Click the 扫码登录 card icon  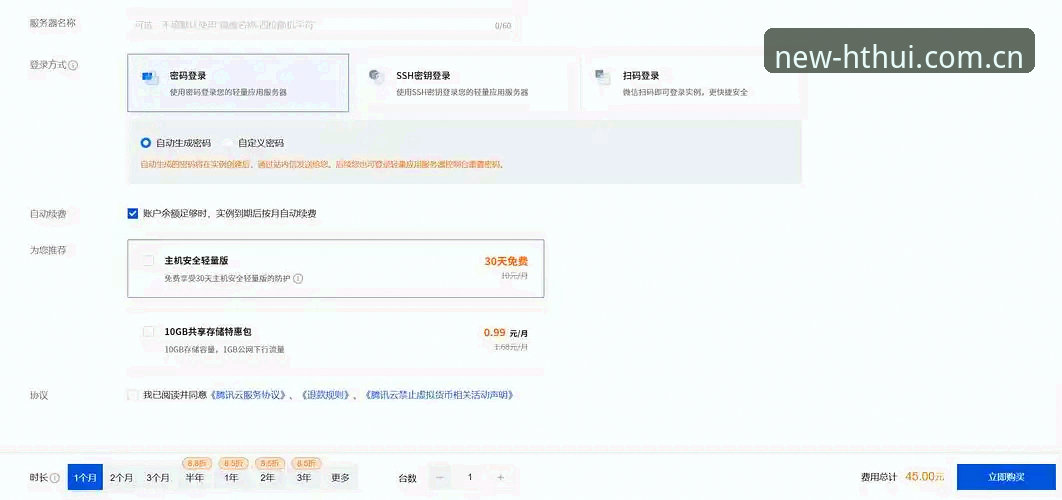pyautogui.click(x=603, y=77)
